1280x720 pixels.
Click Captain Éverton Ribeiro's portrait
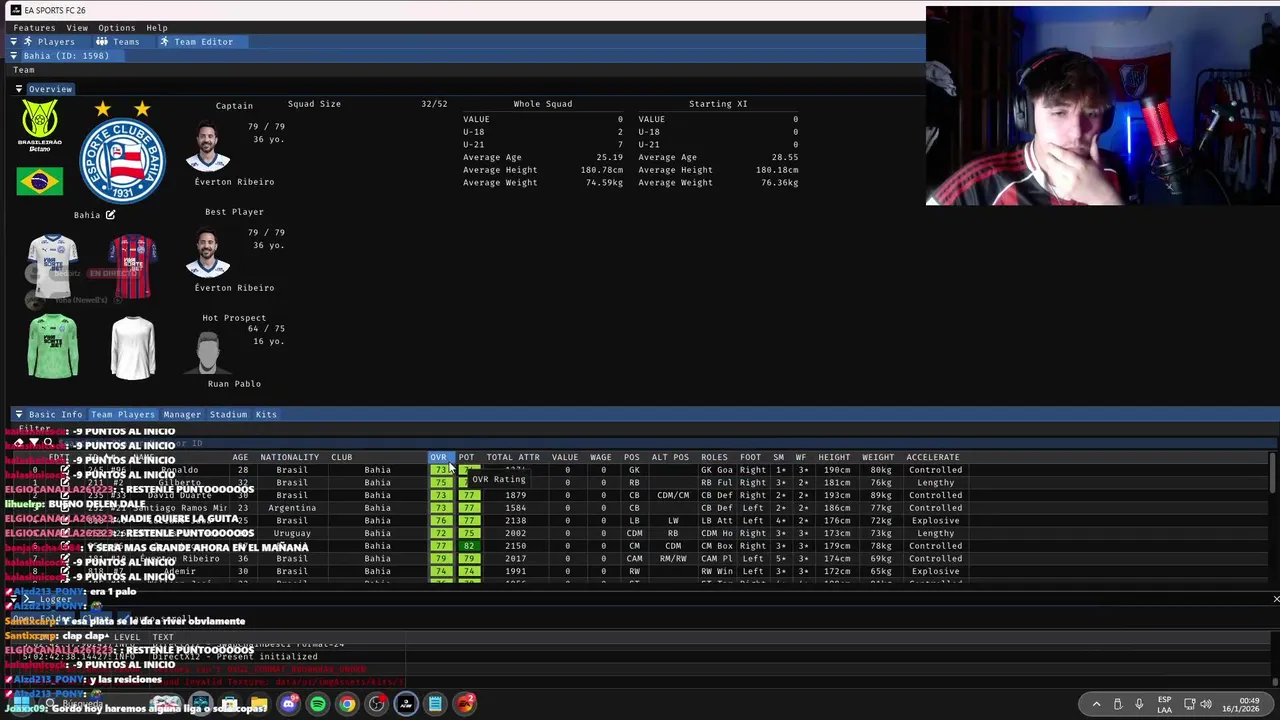point(208,148)
